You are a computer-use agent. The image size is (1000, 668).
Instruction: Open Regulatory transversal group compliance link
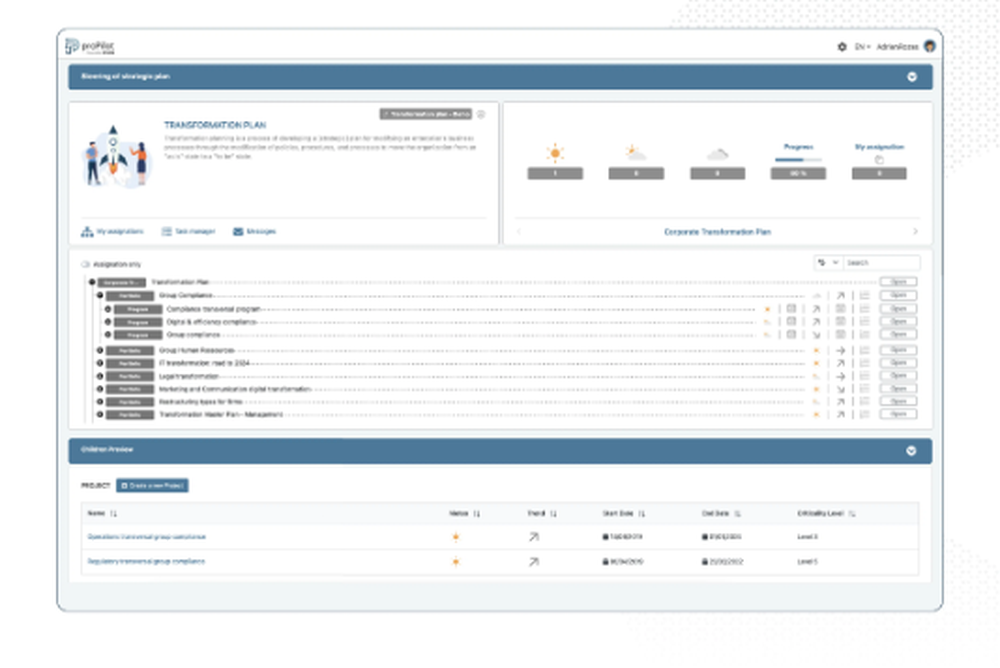tap(146, 562)
